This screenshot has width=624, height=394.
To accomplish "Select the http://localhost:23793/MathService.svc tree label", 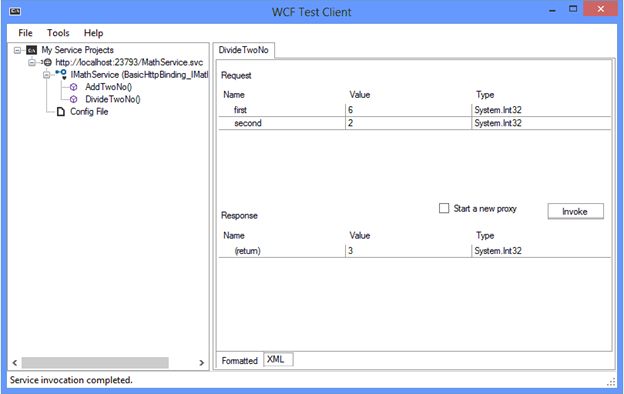I will pyautogui.click(x=129, y=62).
